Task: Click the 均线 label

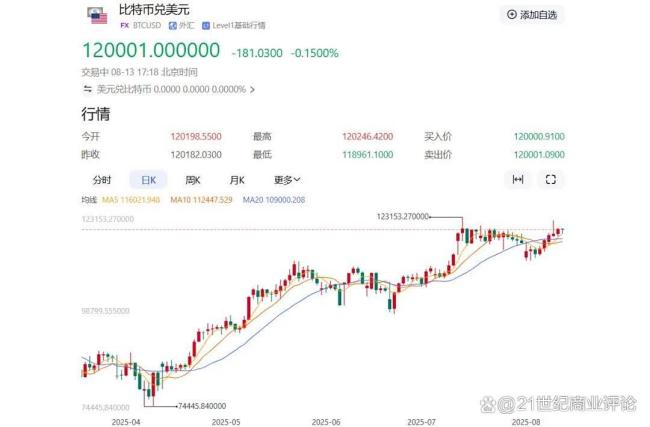Action: tap(89, 200)
